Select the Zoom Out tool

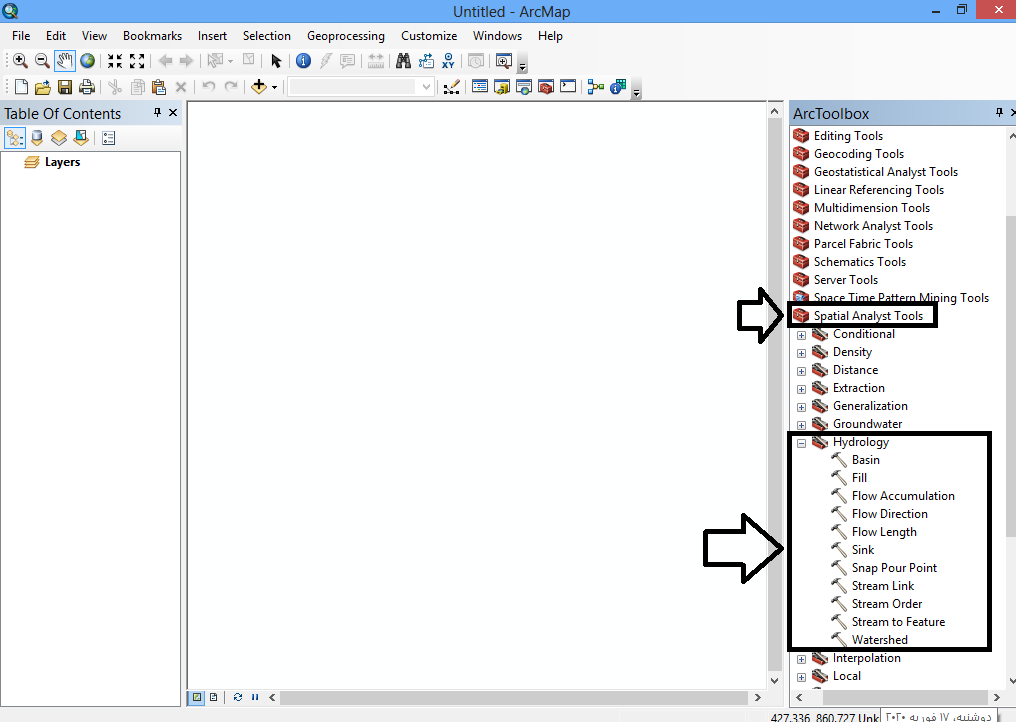click(42, 61)
